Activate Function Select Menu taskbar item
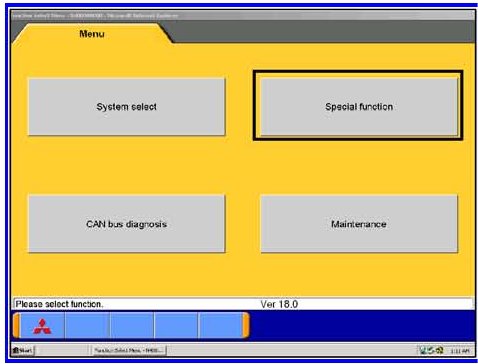The image size is (478, 364). pos(129,350)
